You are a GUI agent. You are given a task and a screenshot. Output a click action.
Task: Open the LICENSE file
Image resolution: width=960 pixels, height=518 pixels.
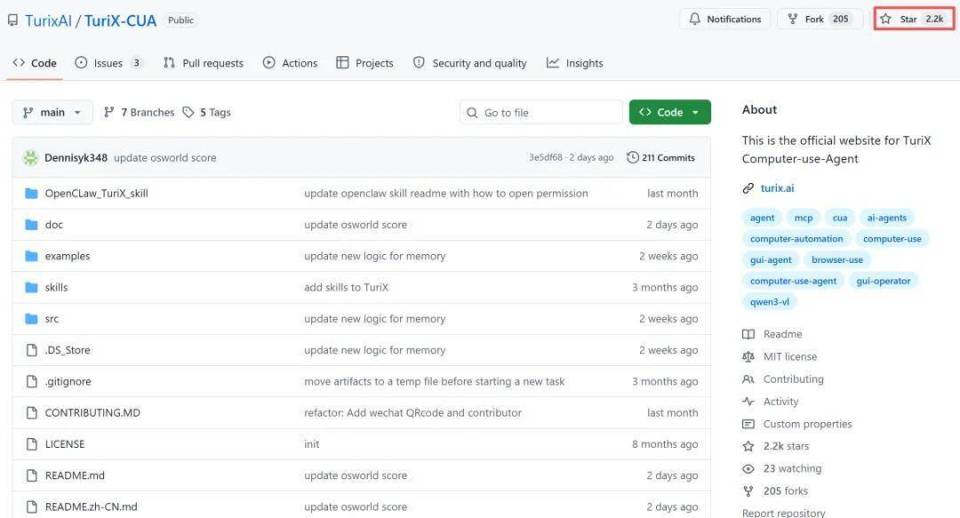pyautogui.click(x=64, y=444)
